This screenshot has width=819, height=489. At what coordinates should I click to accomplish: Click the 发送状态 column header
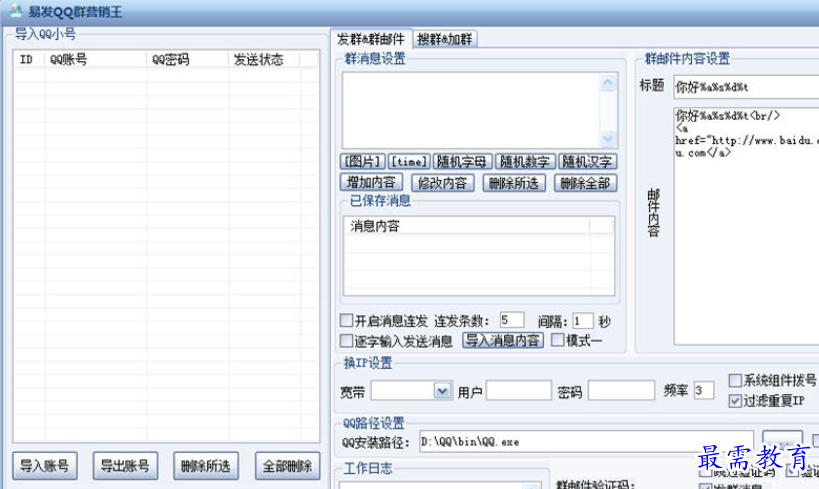(265, 60)
